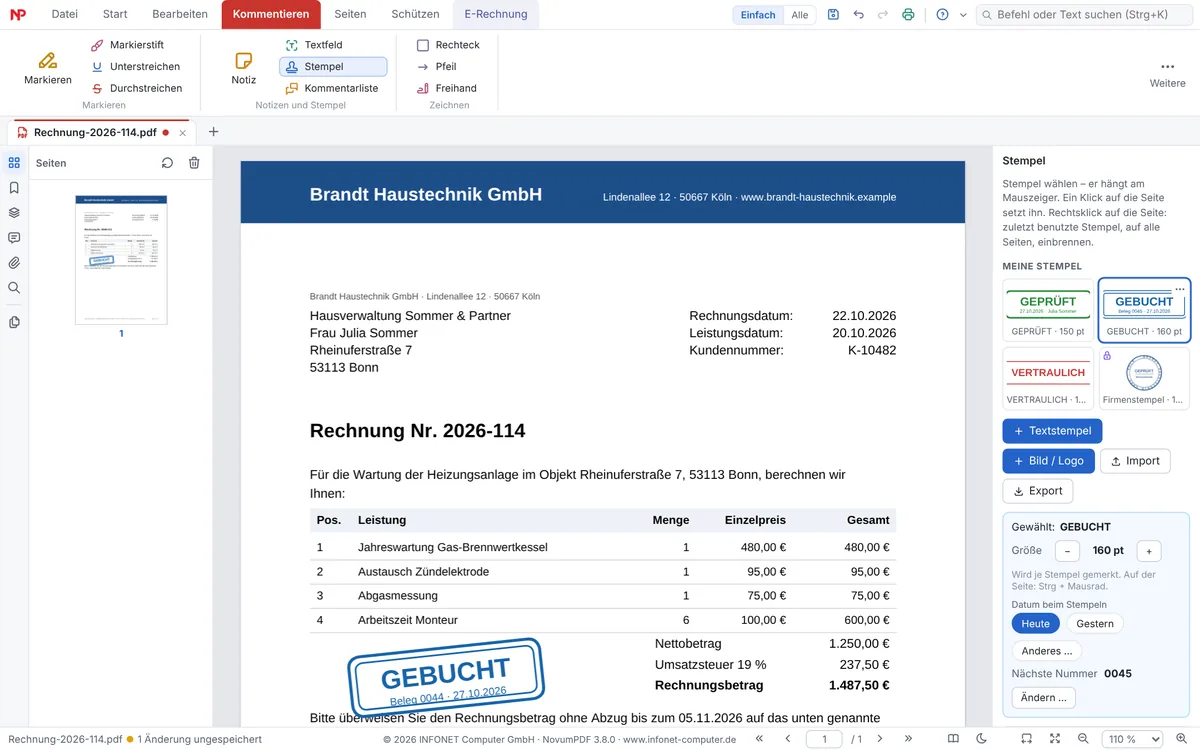Click the copy pages sidebar icon

click(x=14, y=322)
